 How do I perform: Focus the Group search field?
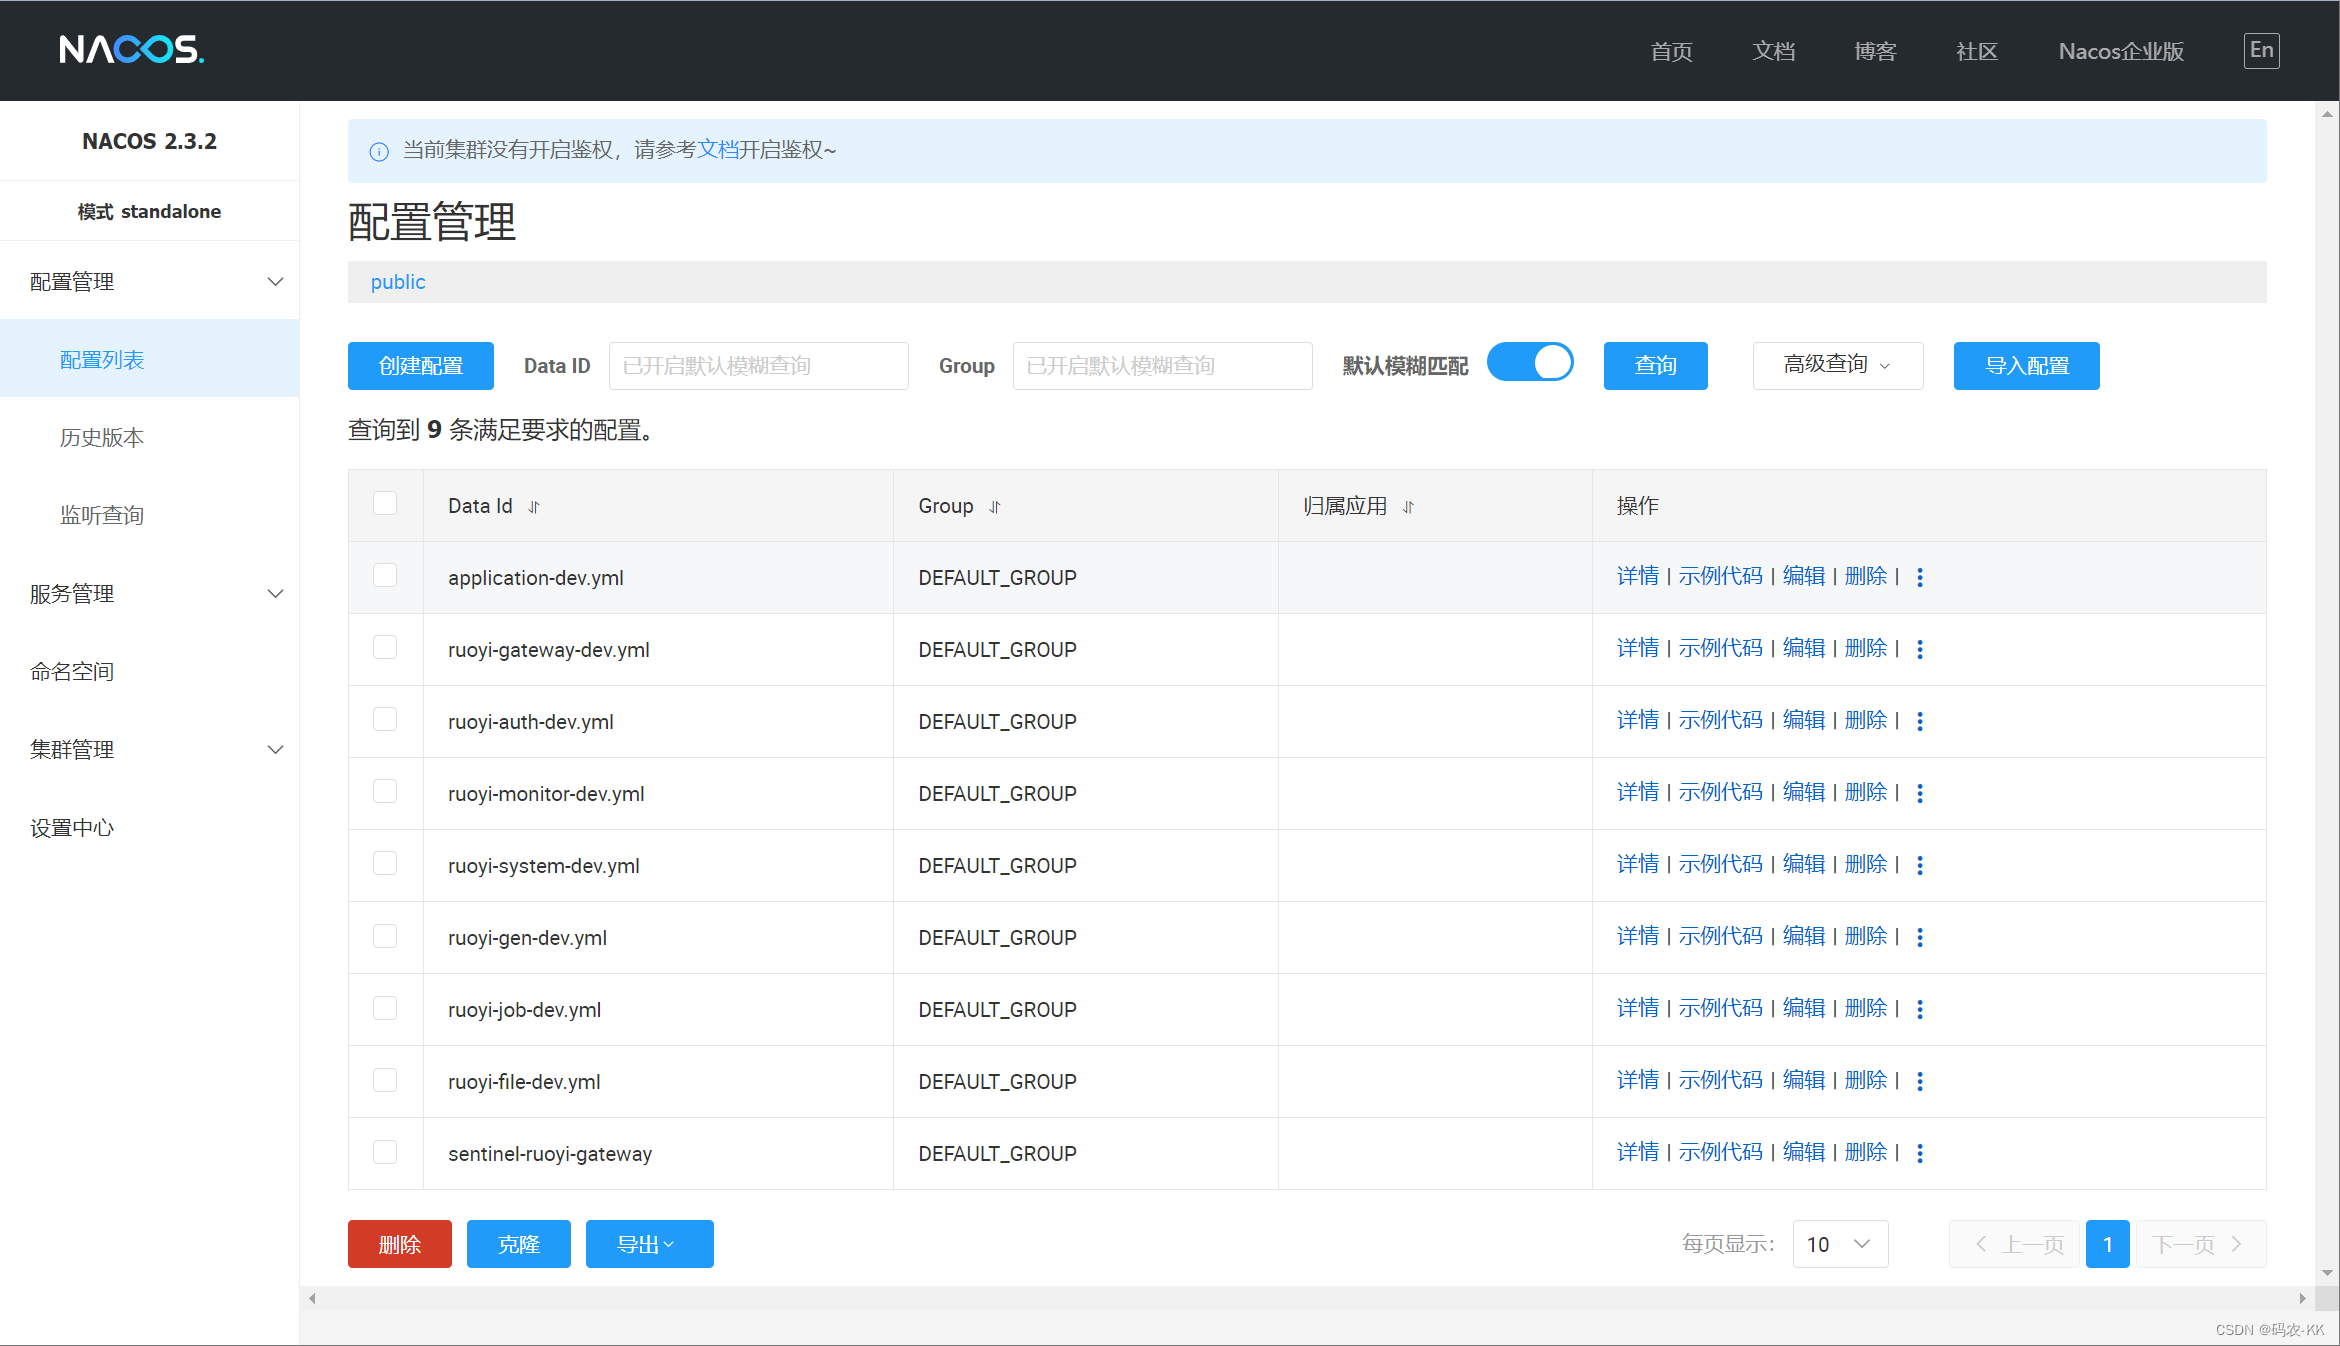1162,365
